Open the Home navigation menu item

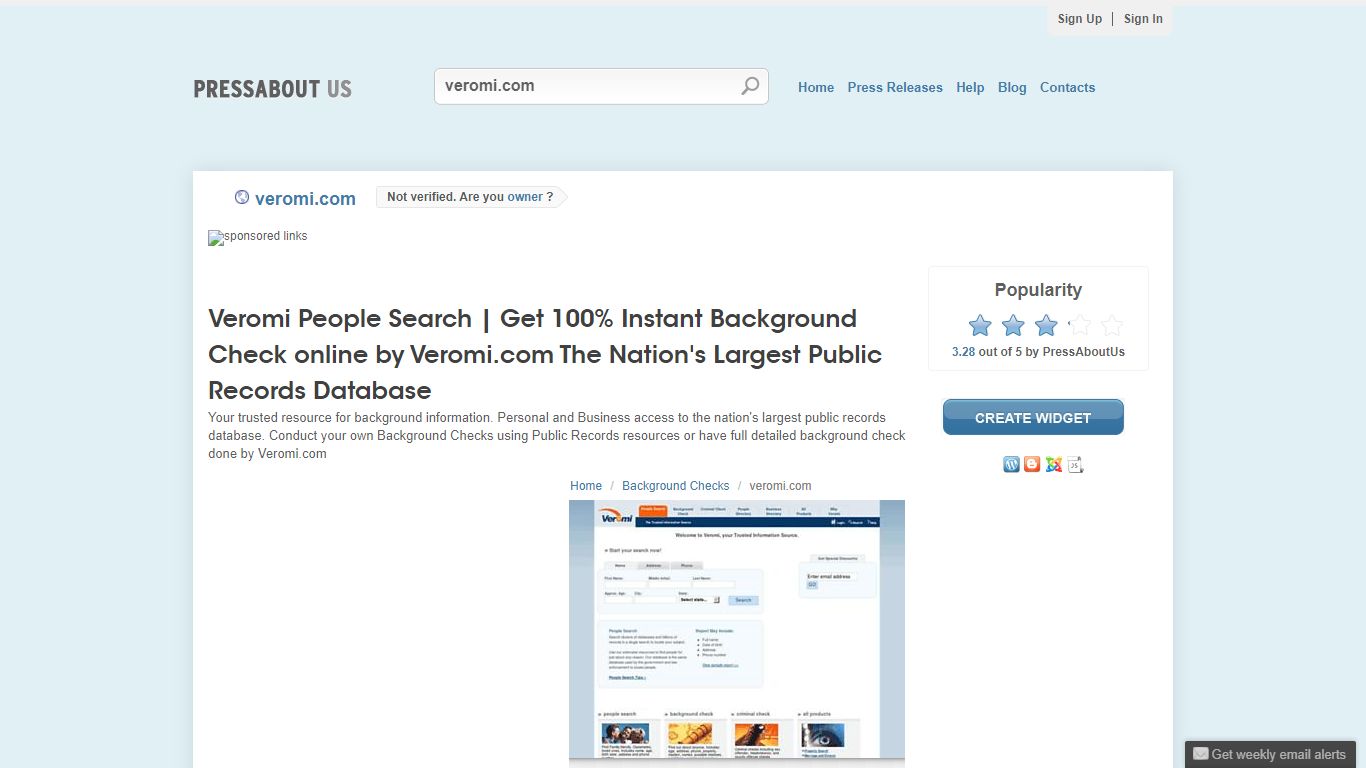[816, 87]
